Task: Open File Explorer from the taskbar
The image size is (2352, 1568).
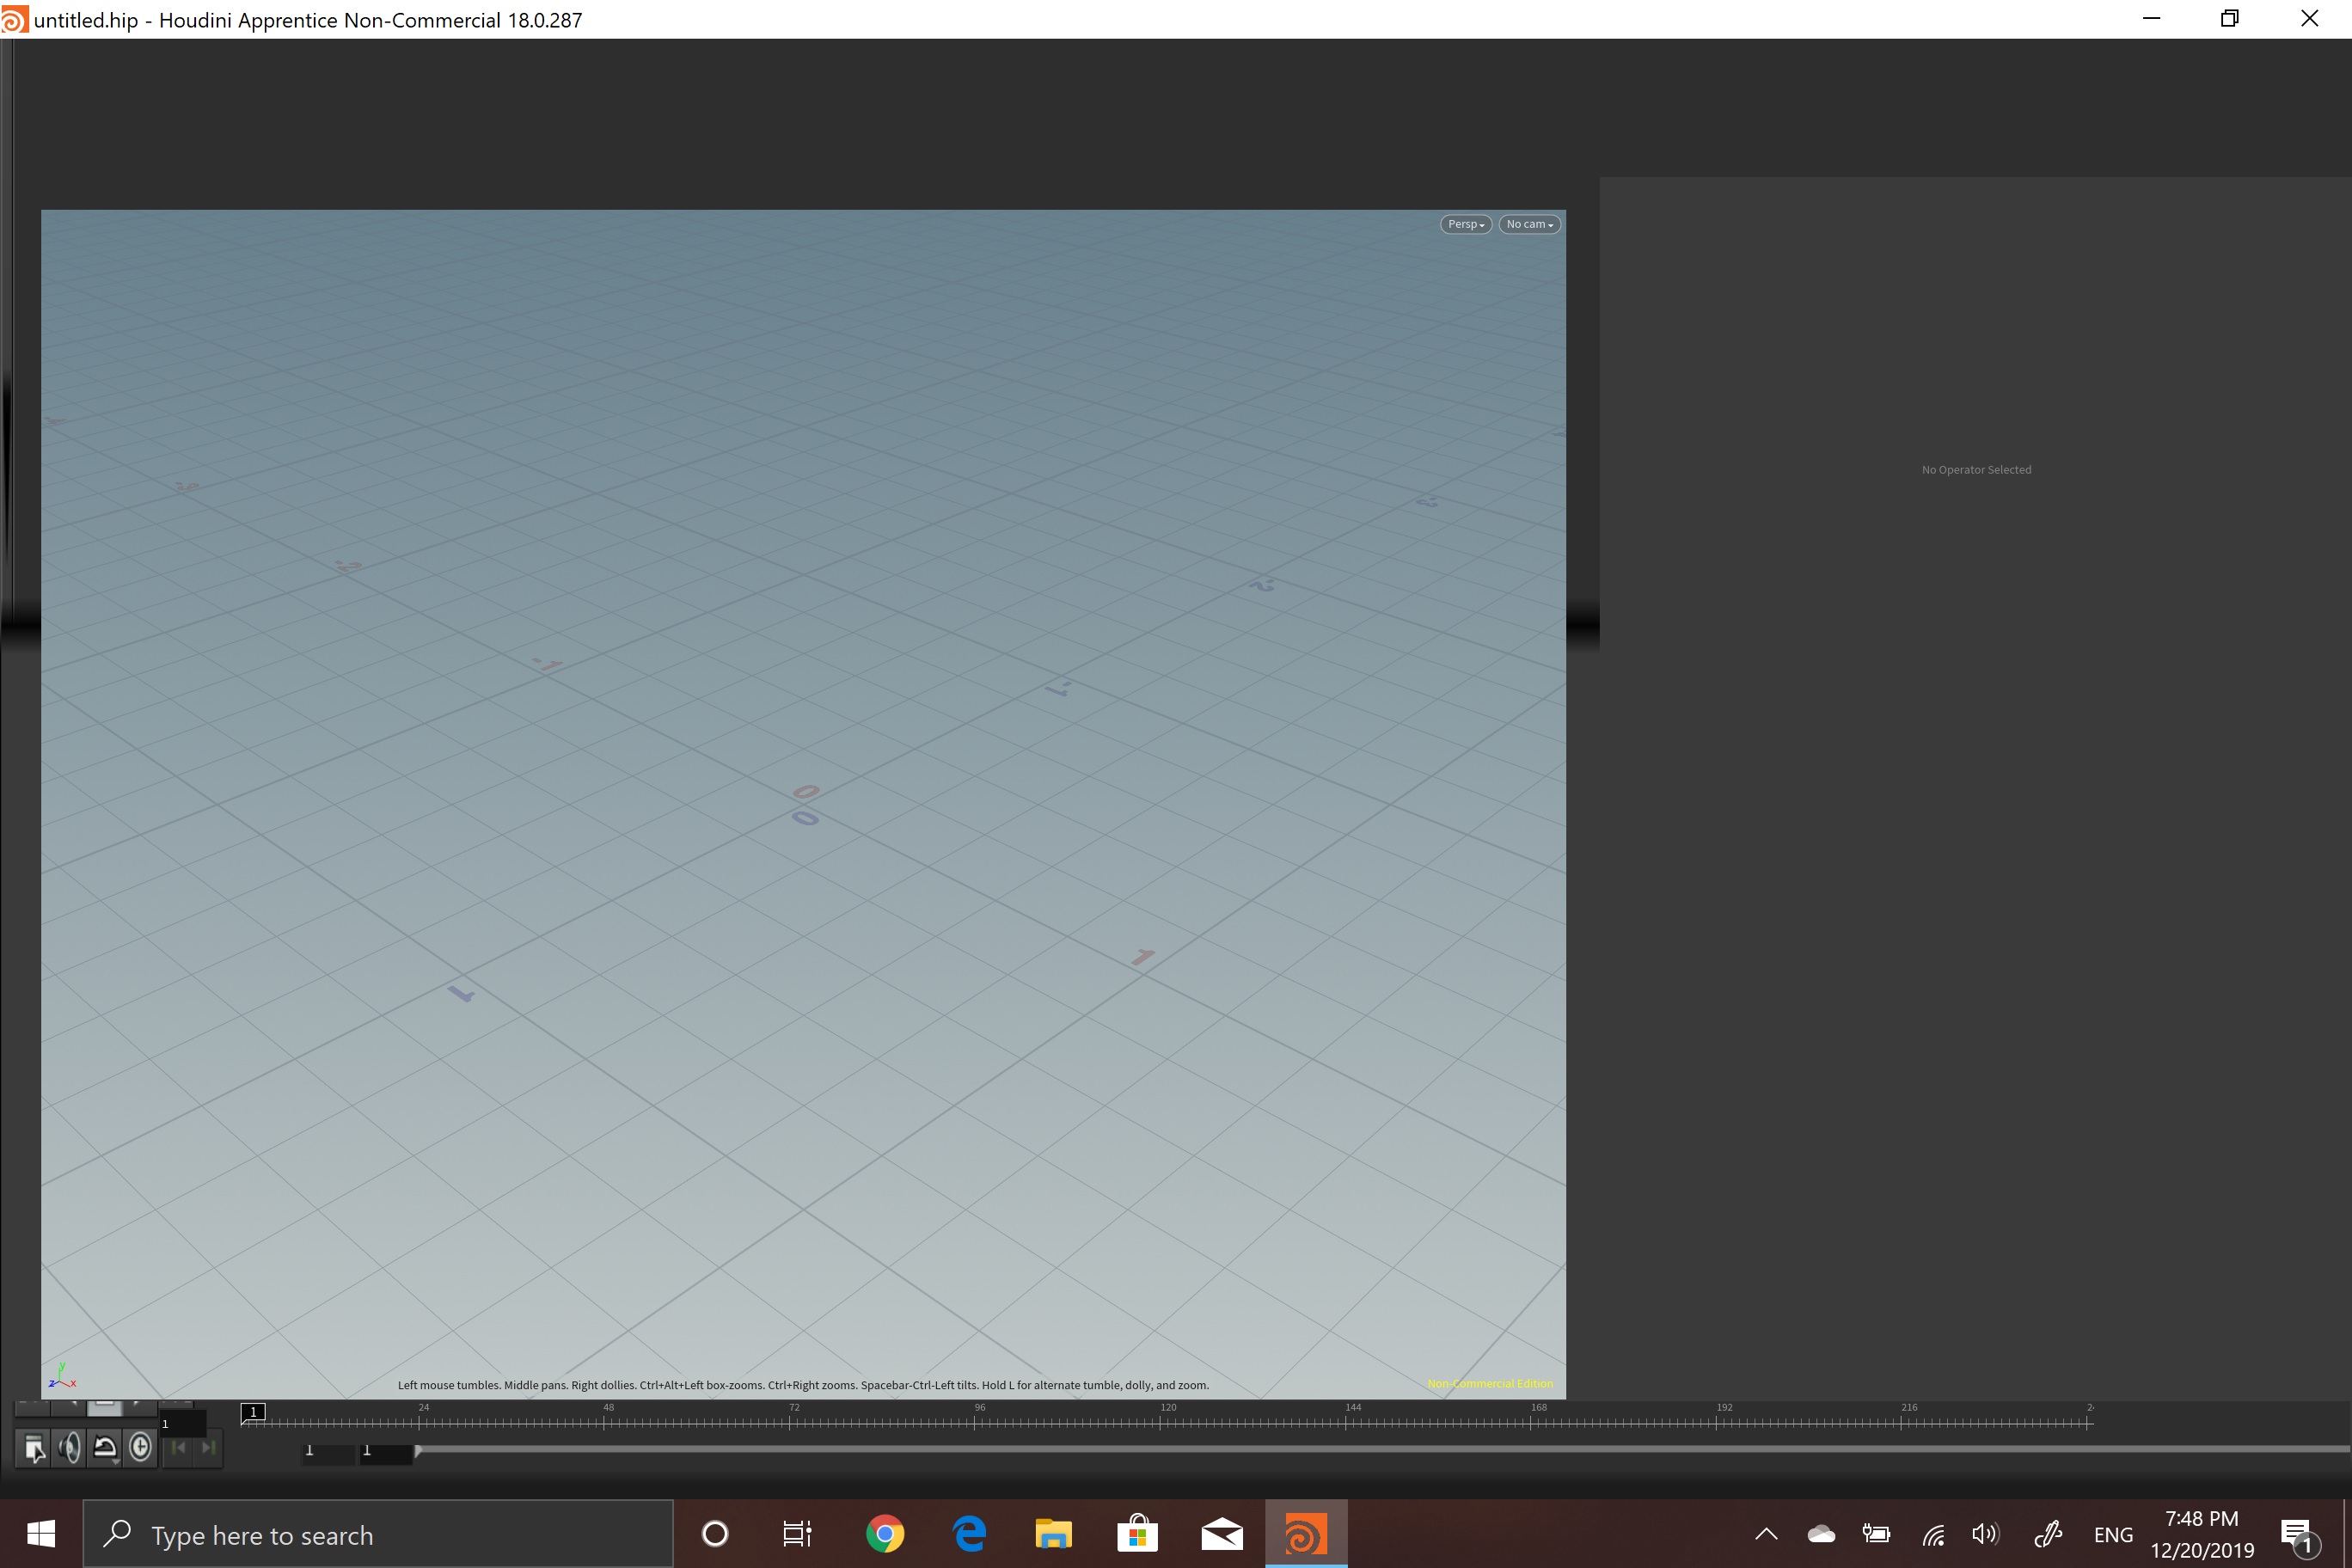Action: pyautogui.click(x=1053, y=1533)
